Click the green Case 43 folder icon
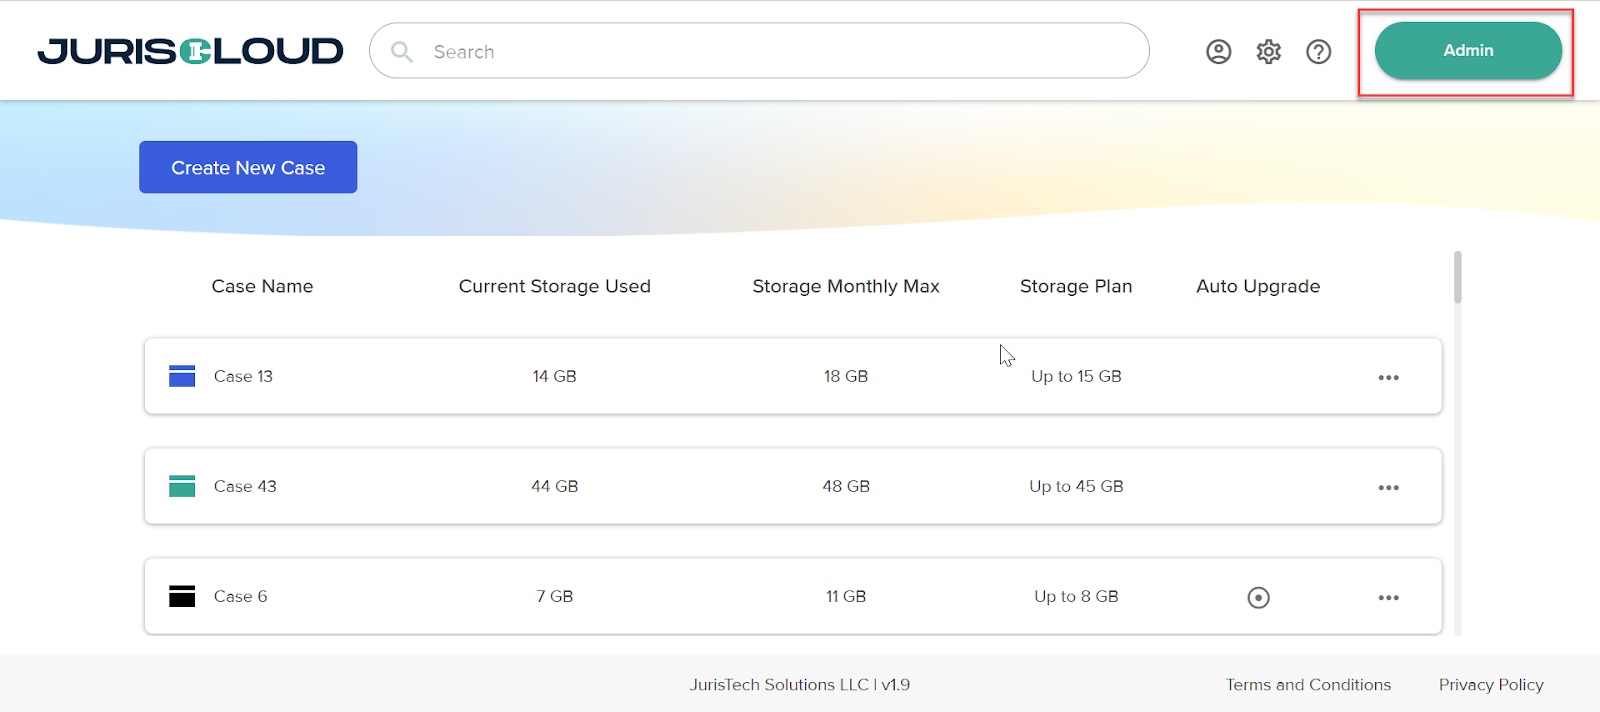1600x712 pixels. 182,486
